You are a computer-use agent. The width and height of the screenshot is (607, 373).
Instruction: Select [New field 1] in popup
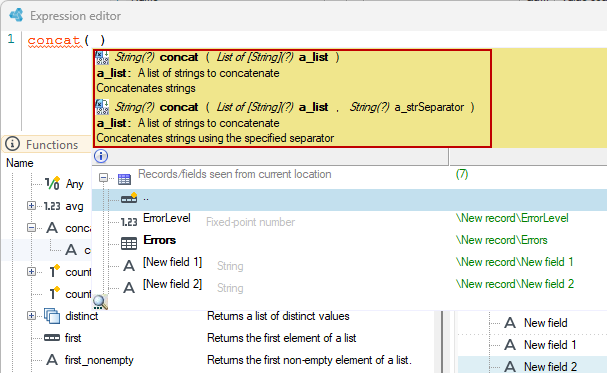click(172, 262)
